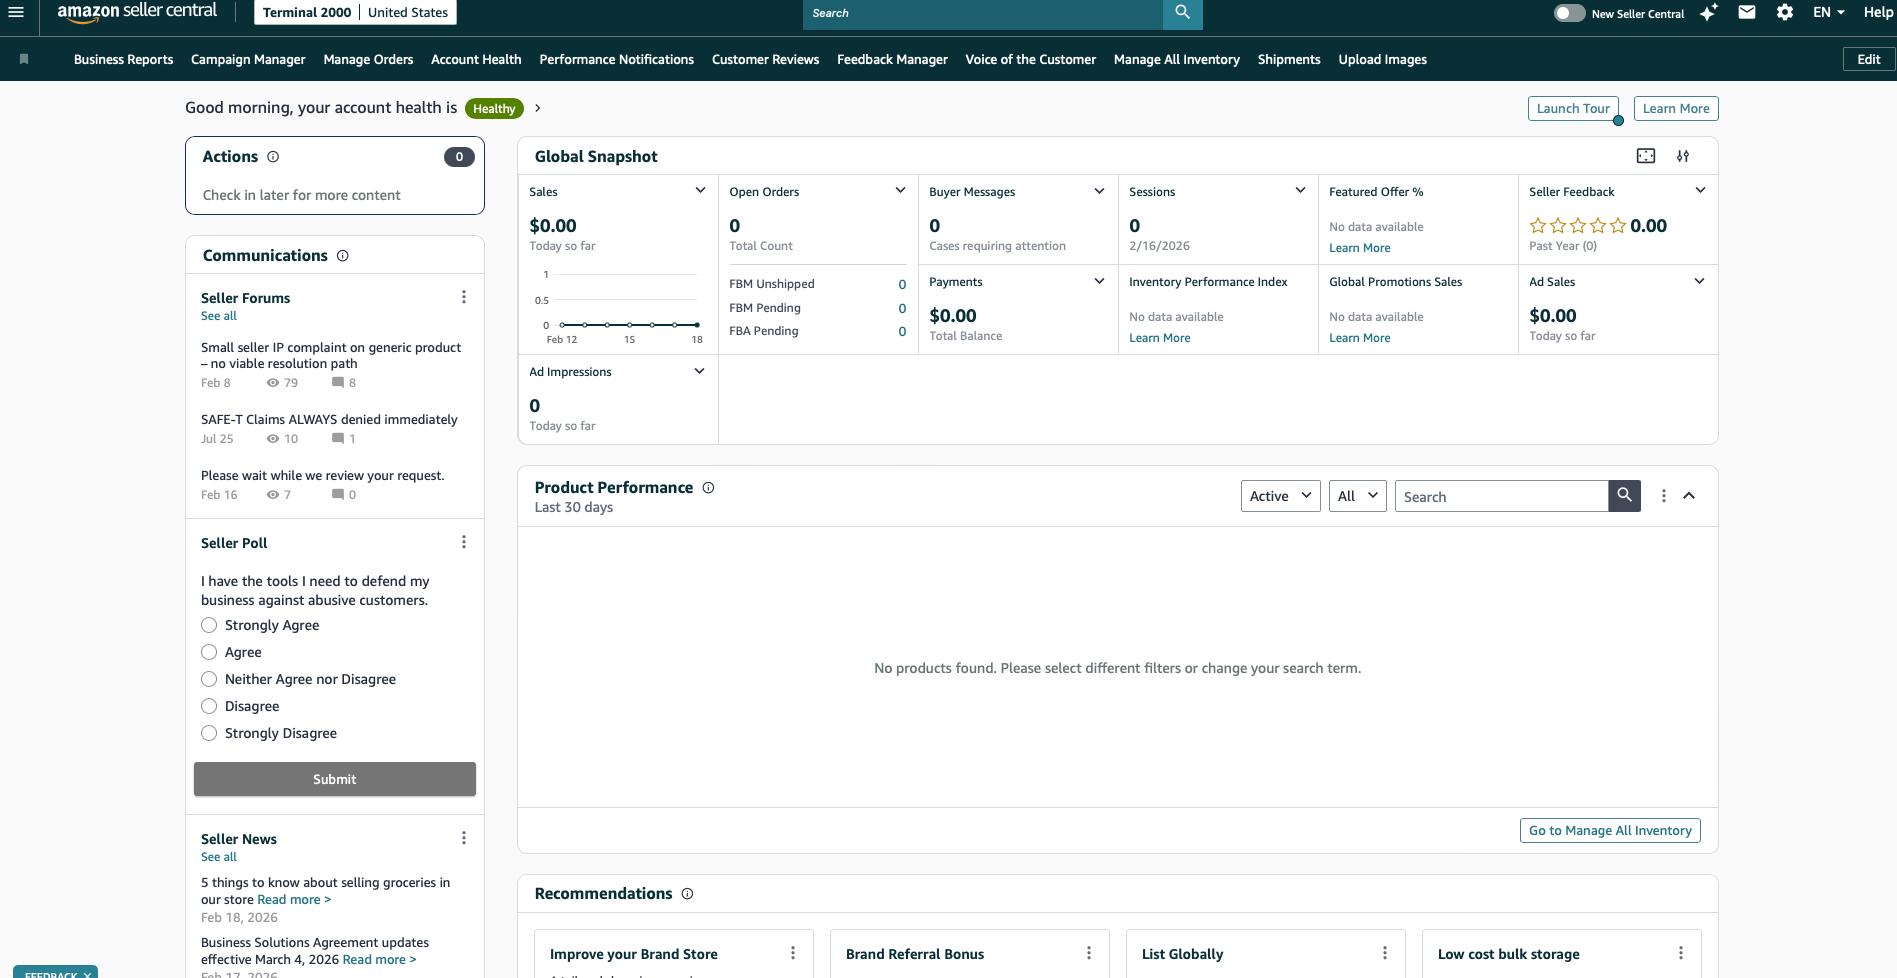
Task: Expand the Sales card dropdown
Action: (x=700, y=191)
